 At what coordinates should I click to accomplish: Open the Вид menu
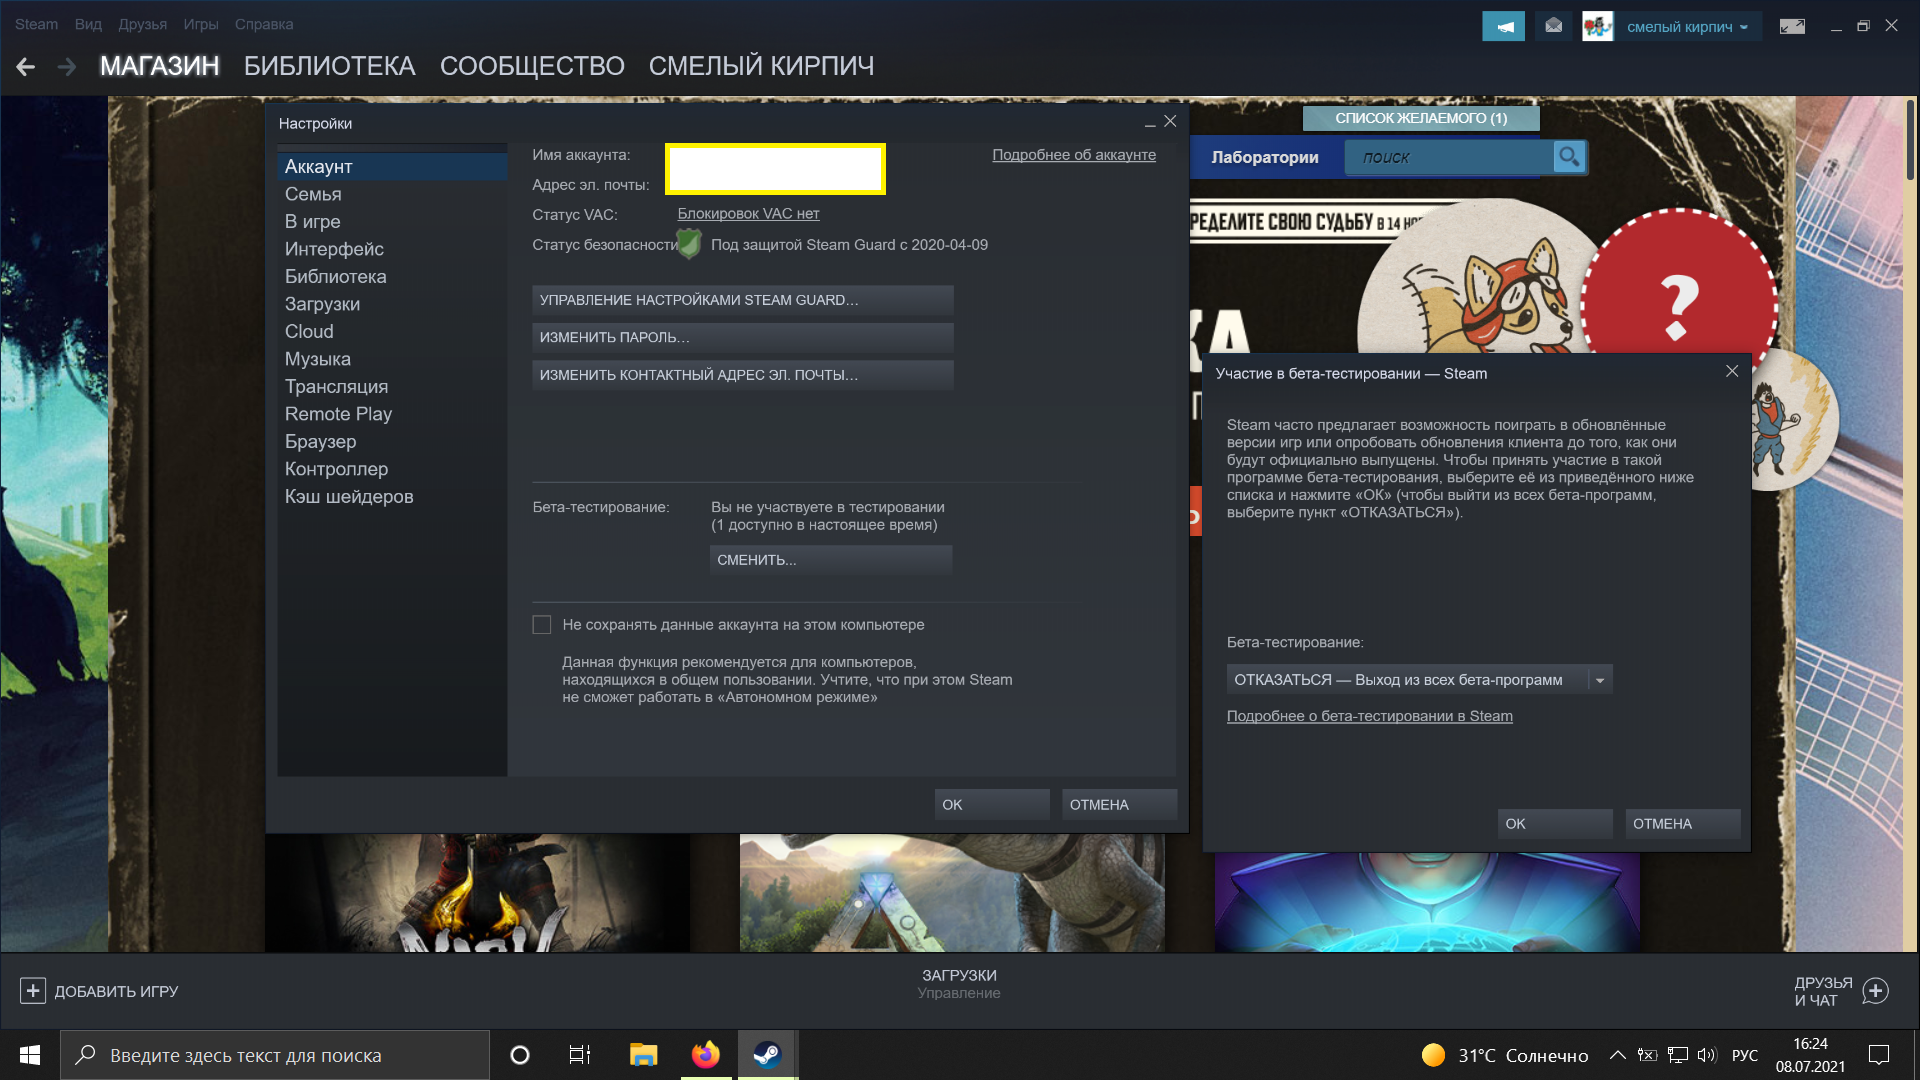point(88,24)
